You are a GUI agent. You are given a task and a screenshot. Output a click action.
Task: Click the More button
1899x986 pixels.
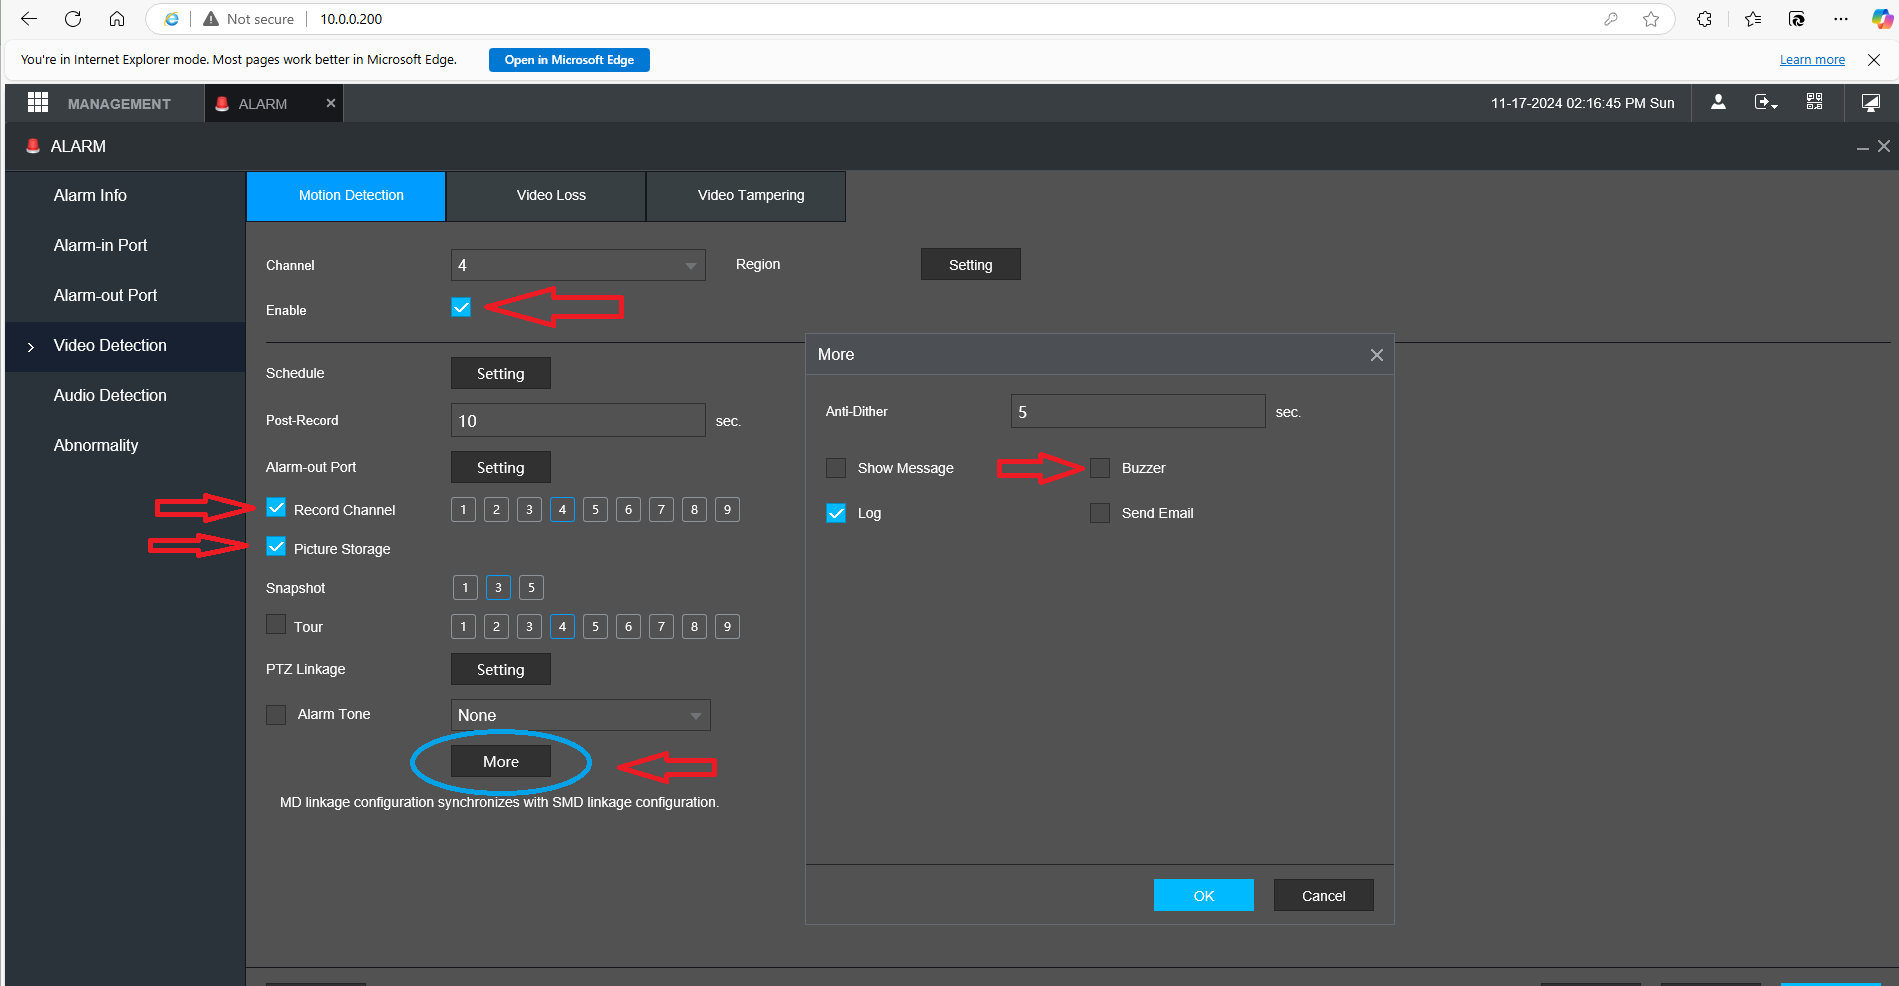point(501,761)
